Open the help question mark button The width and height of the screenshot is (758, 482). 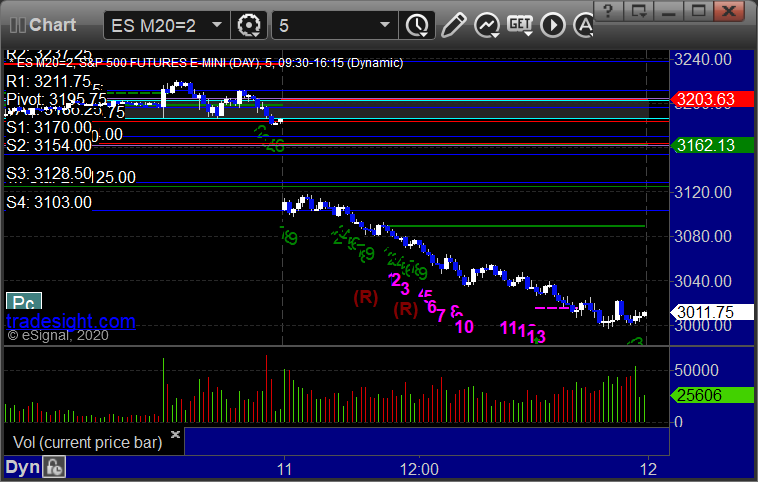pos(608,11)
